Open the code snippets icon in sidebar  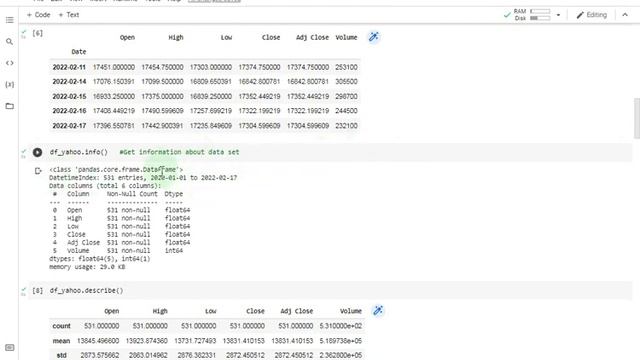[x=9, y=63]
